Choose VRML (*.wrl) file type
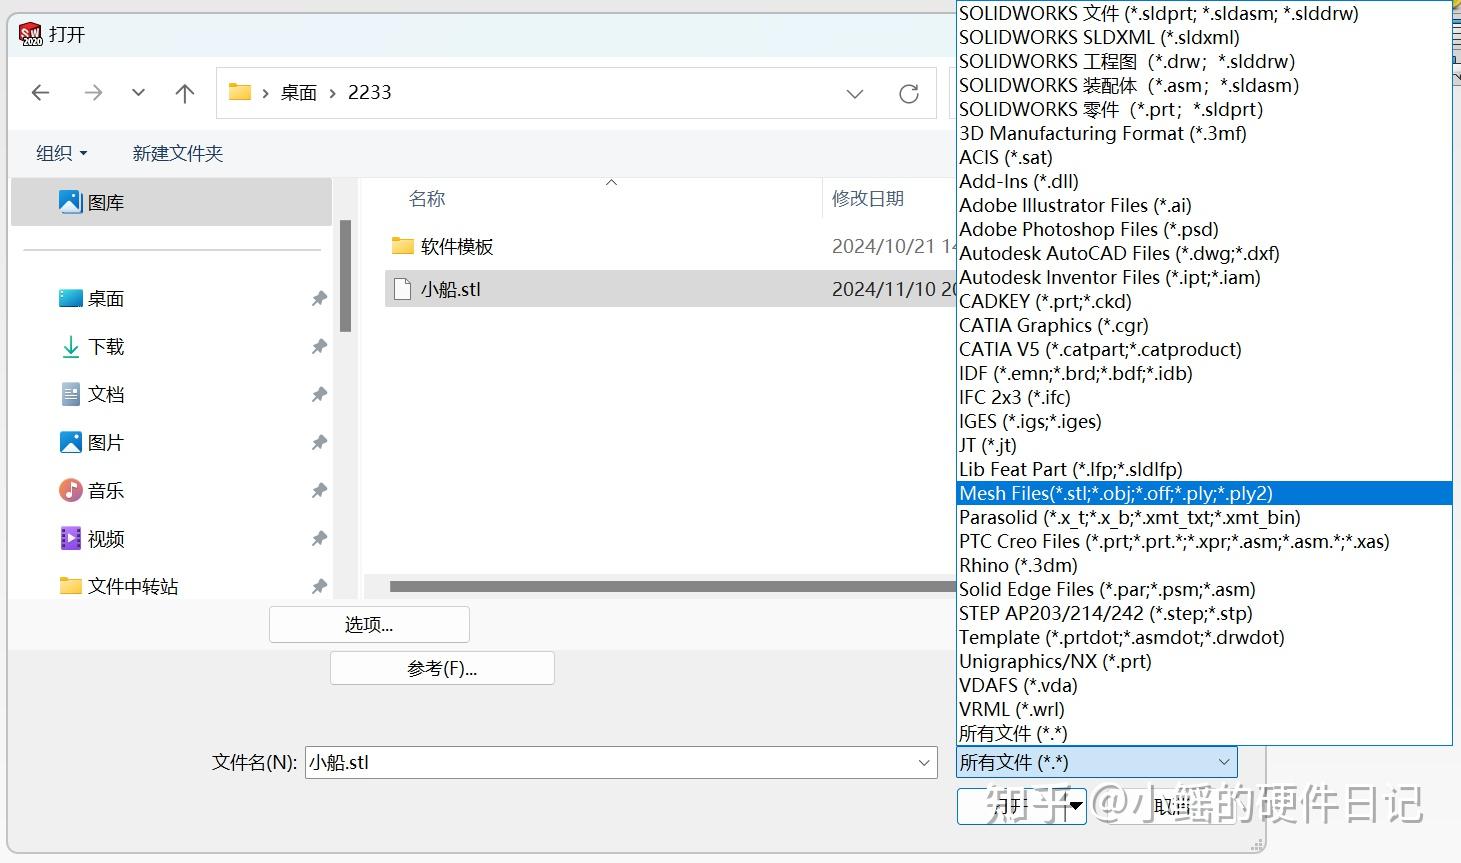Image resolution: width=1461 pixels, height=863 pixels. [x=1204, y=709]
